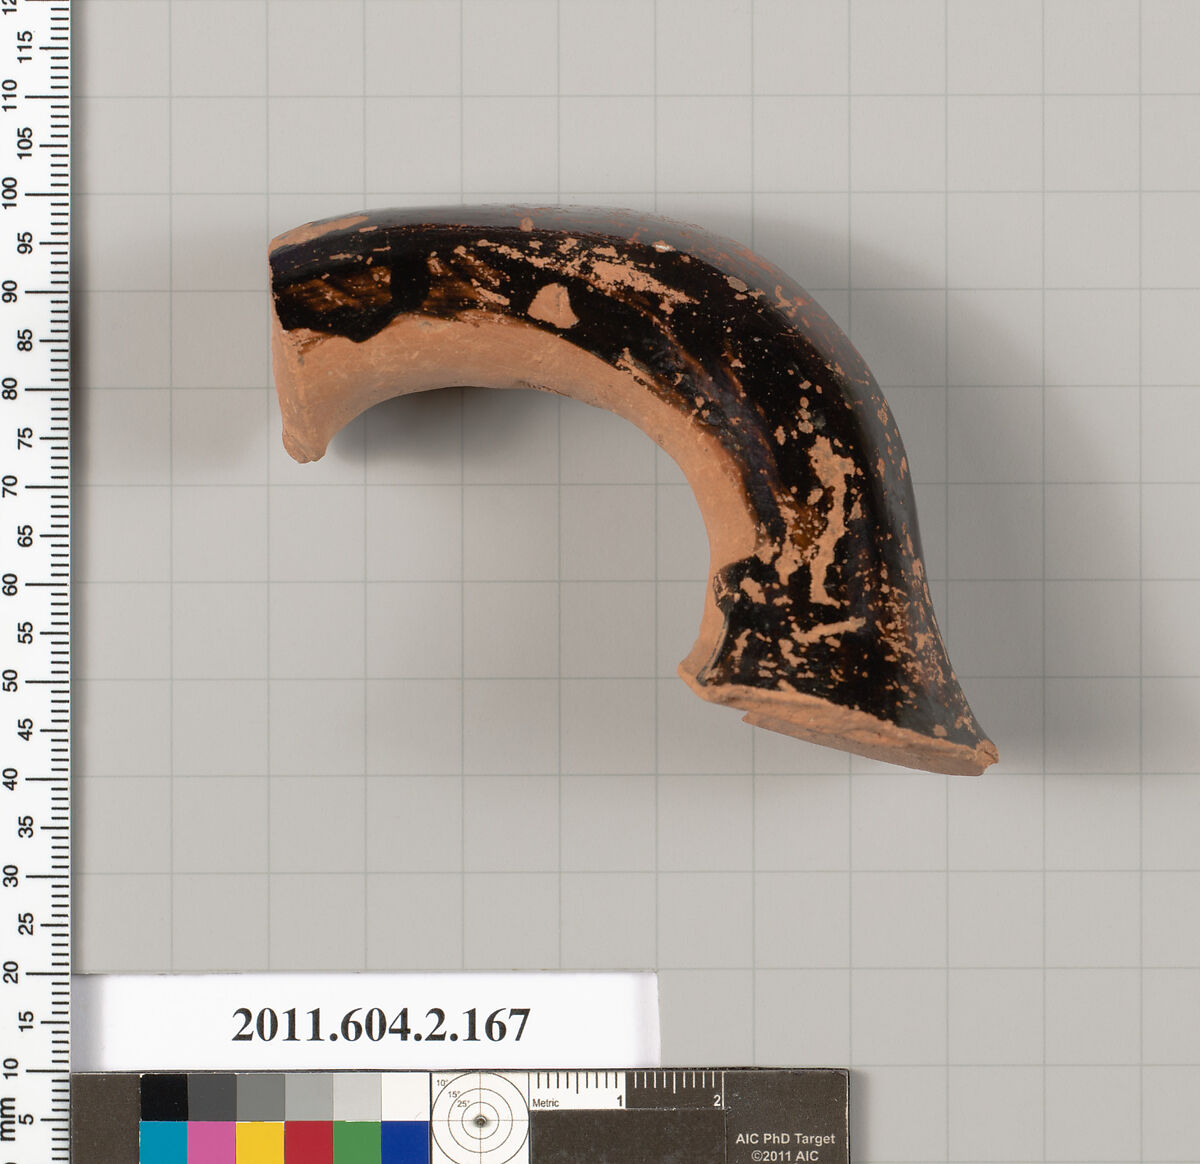Select the white grayscale patch
The image size is (1200, 1164).
pos(405,1097)
